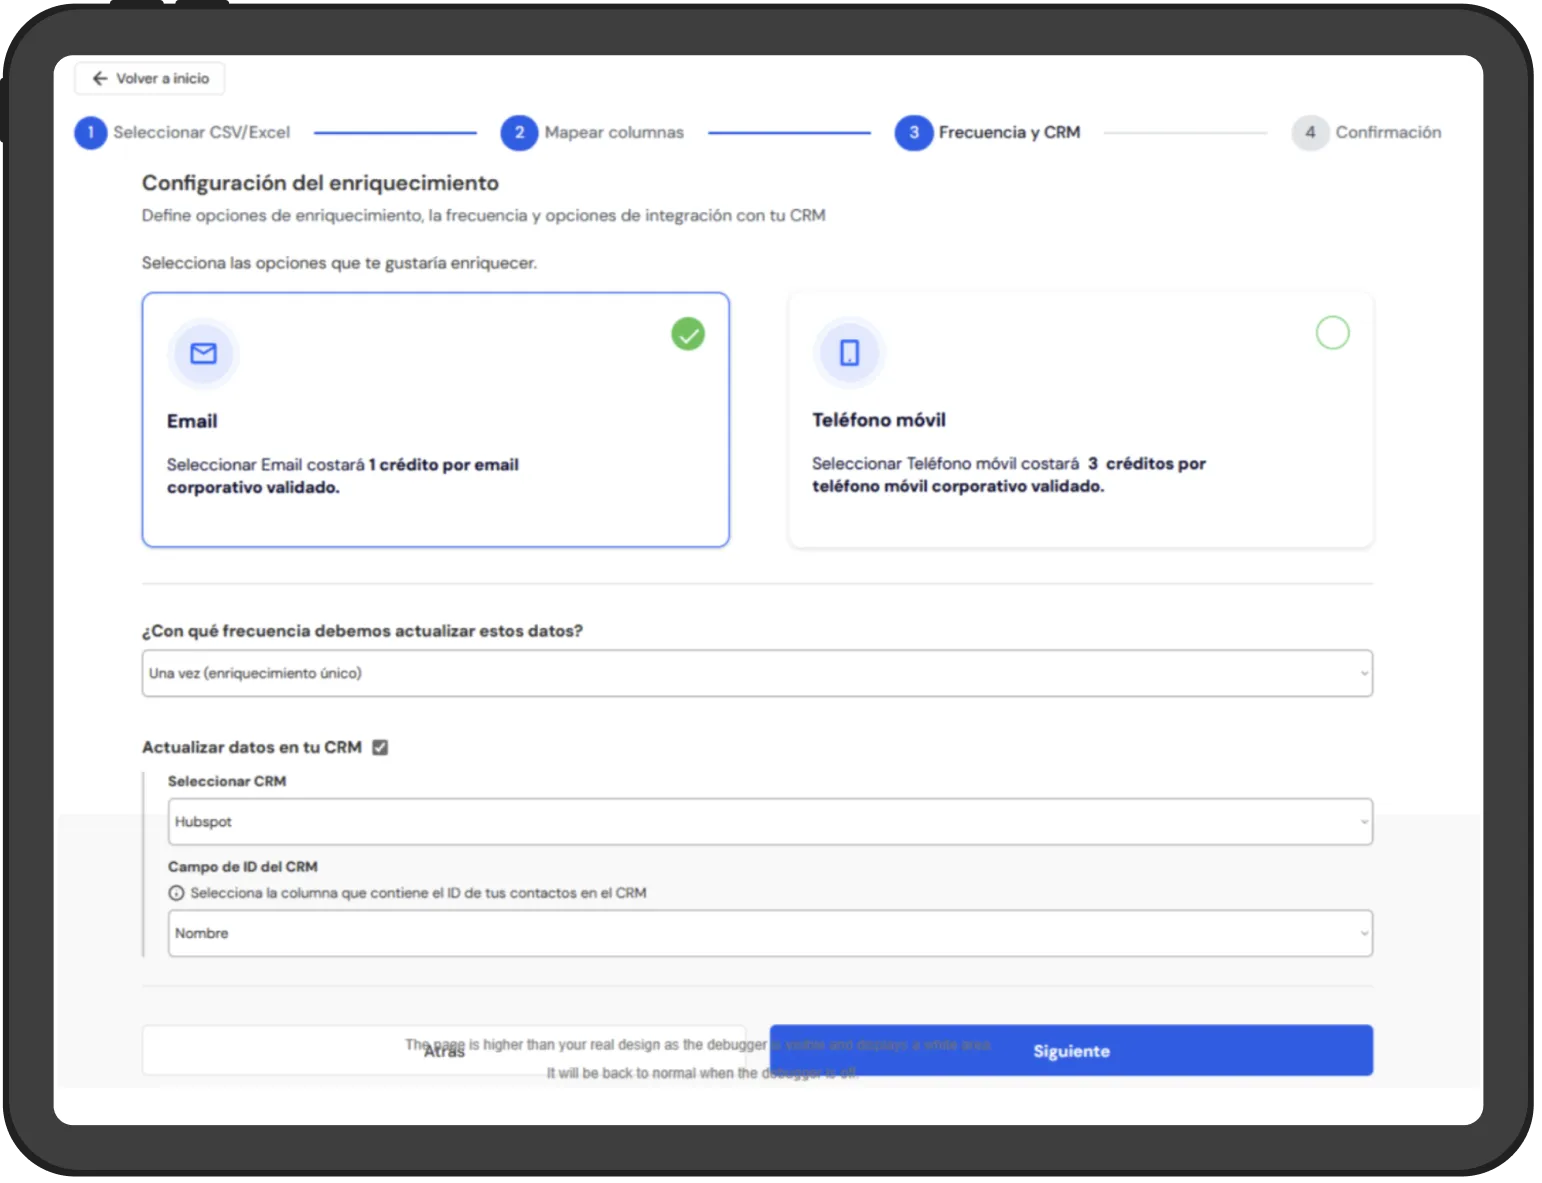The image size is (1542, 1183).
Task: Select the empty circle on Teléfono móvil card
Action: pos(1332,332)
